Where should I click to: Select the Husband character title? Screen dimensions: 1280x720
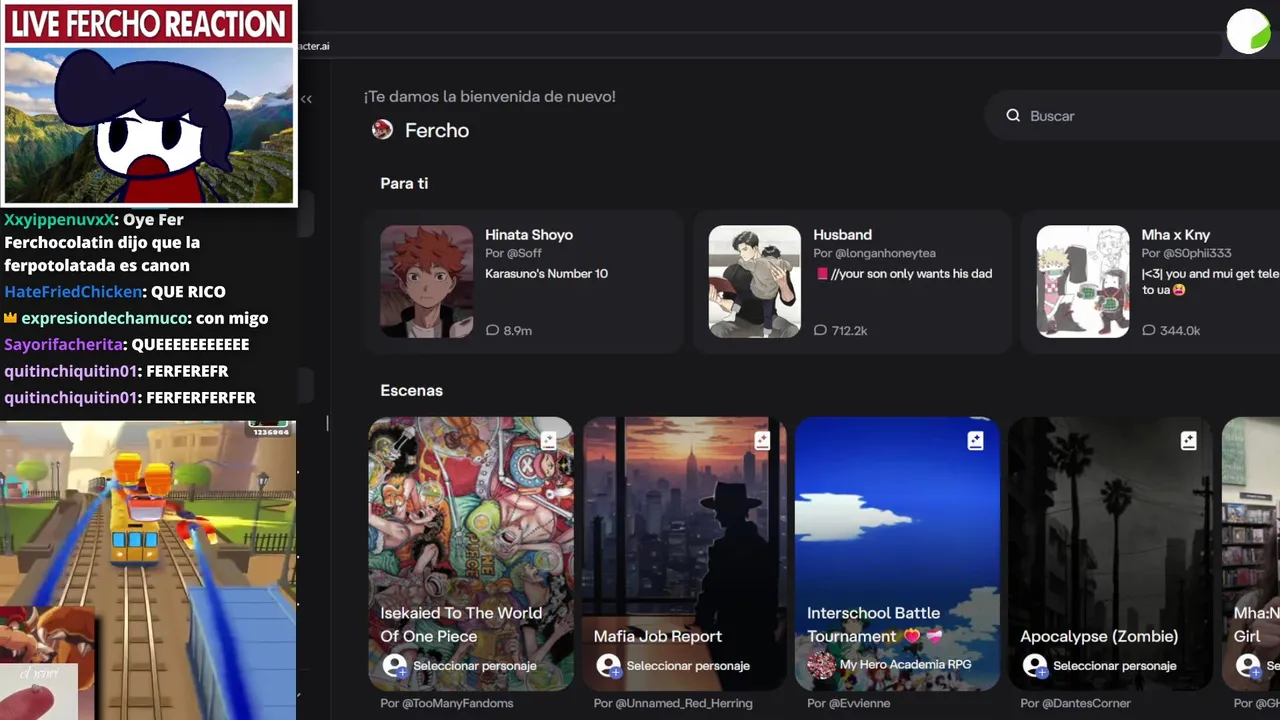point(842,235)
